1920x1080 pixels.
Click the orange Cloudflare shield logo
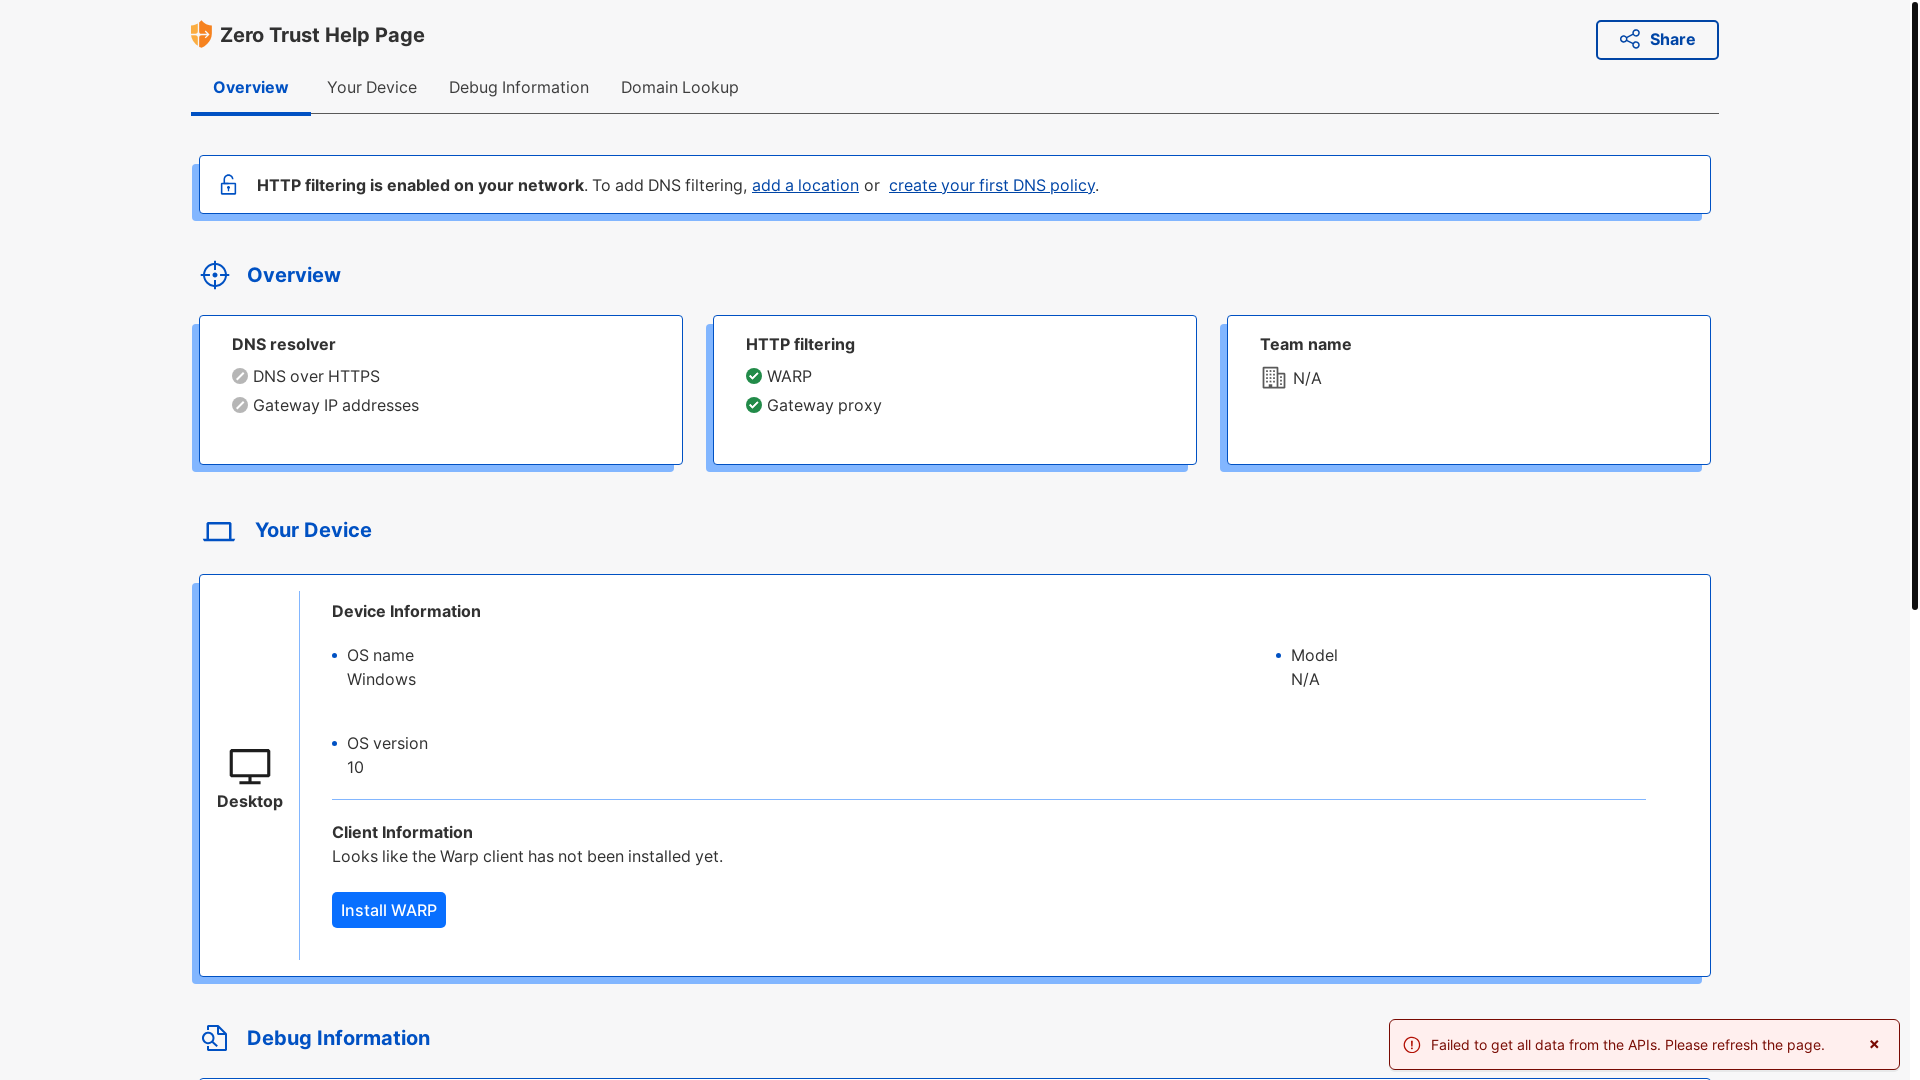[x=201, y=34]
